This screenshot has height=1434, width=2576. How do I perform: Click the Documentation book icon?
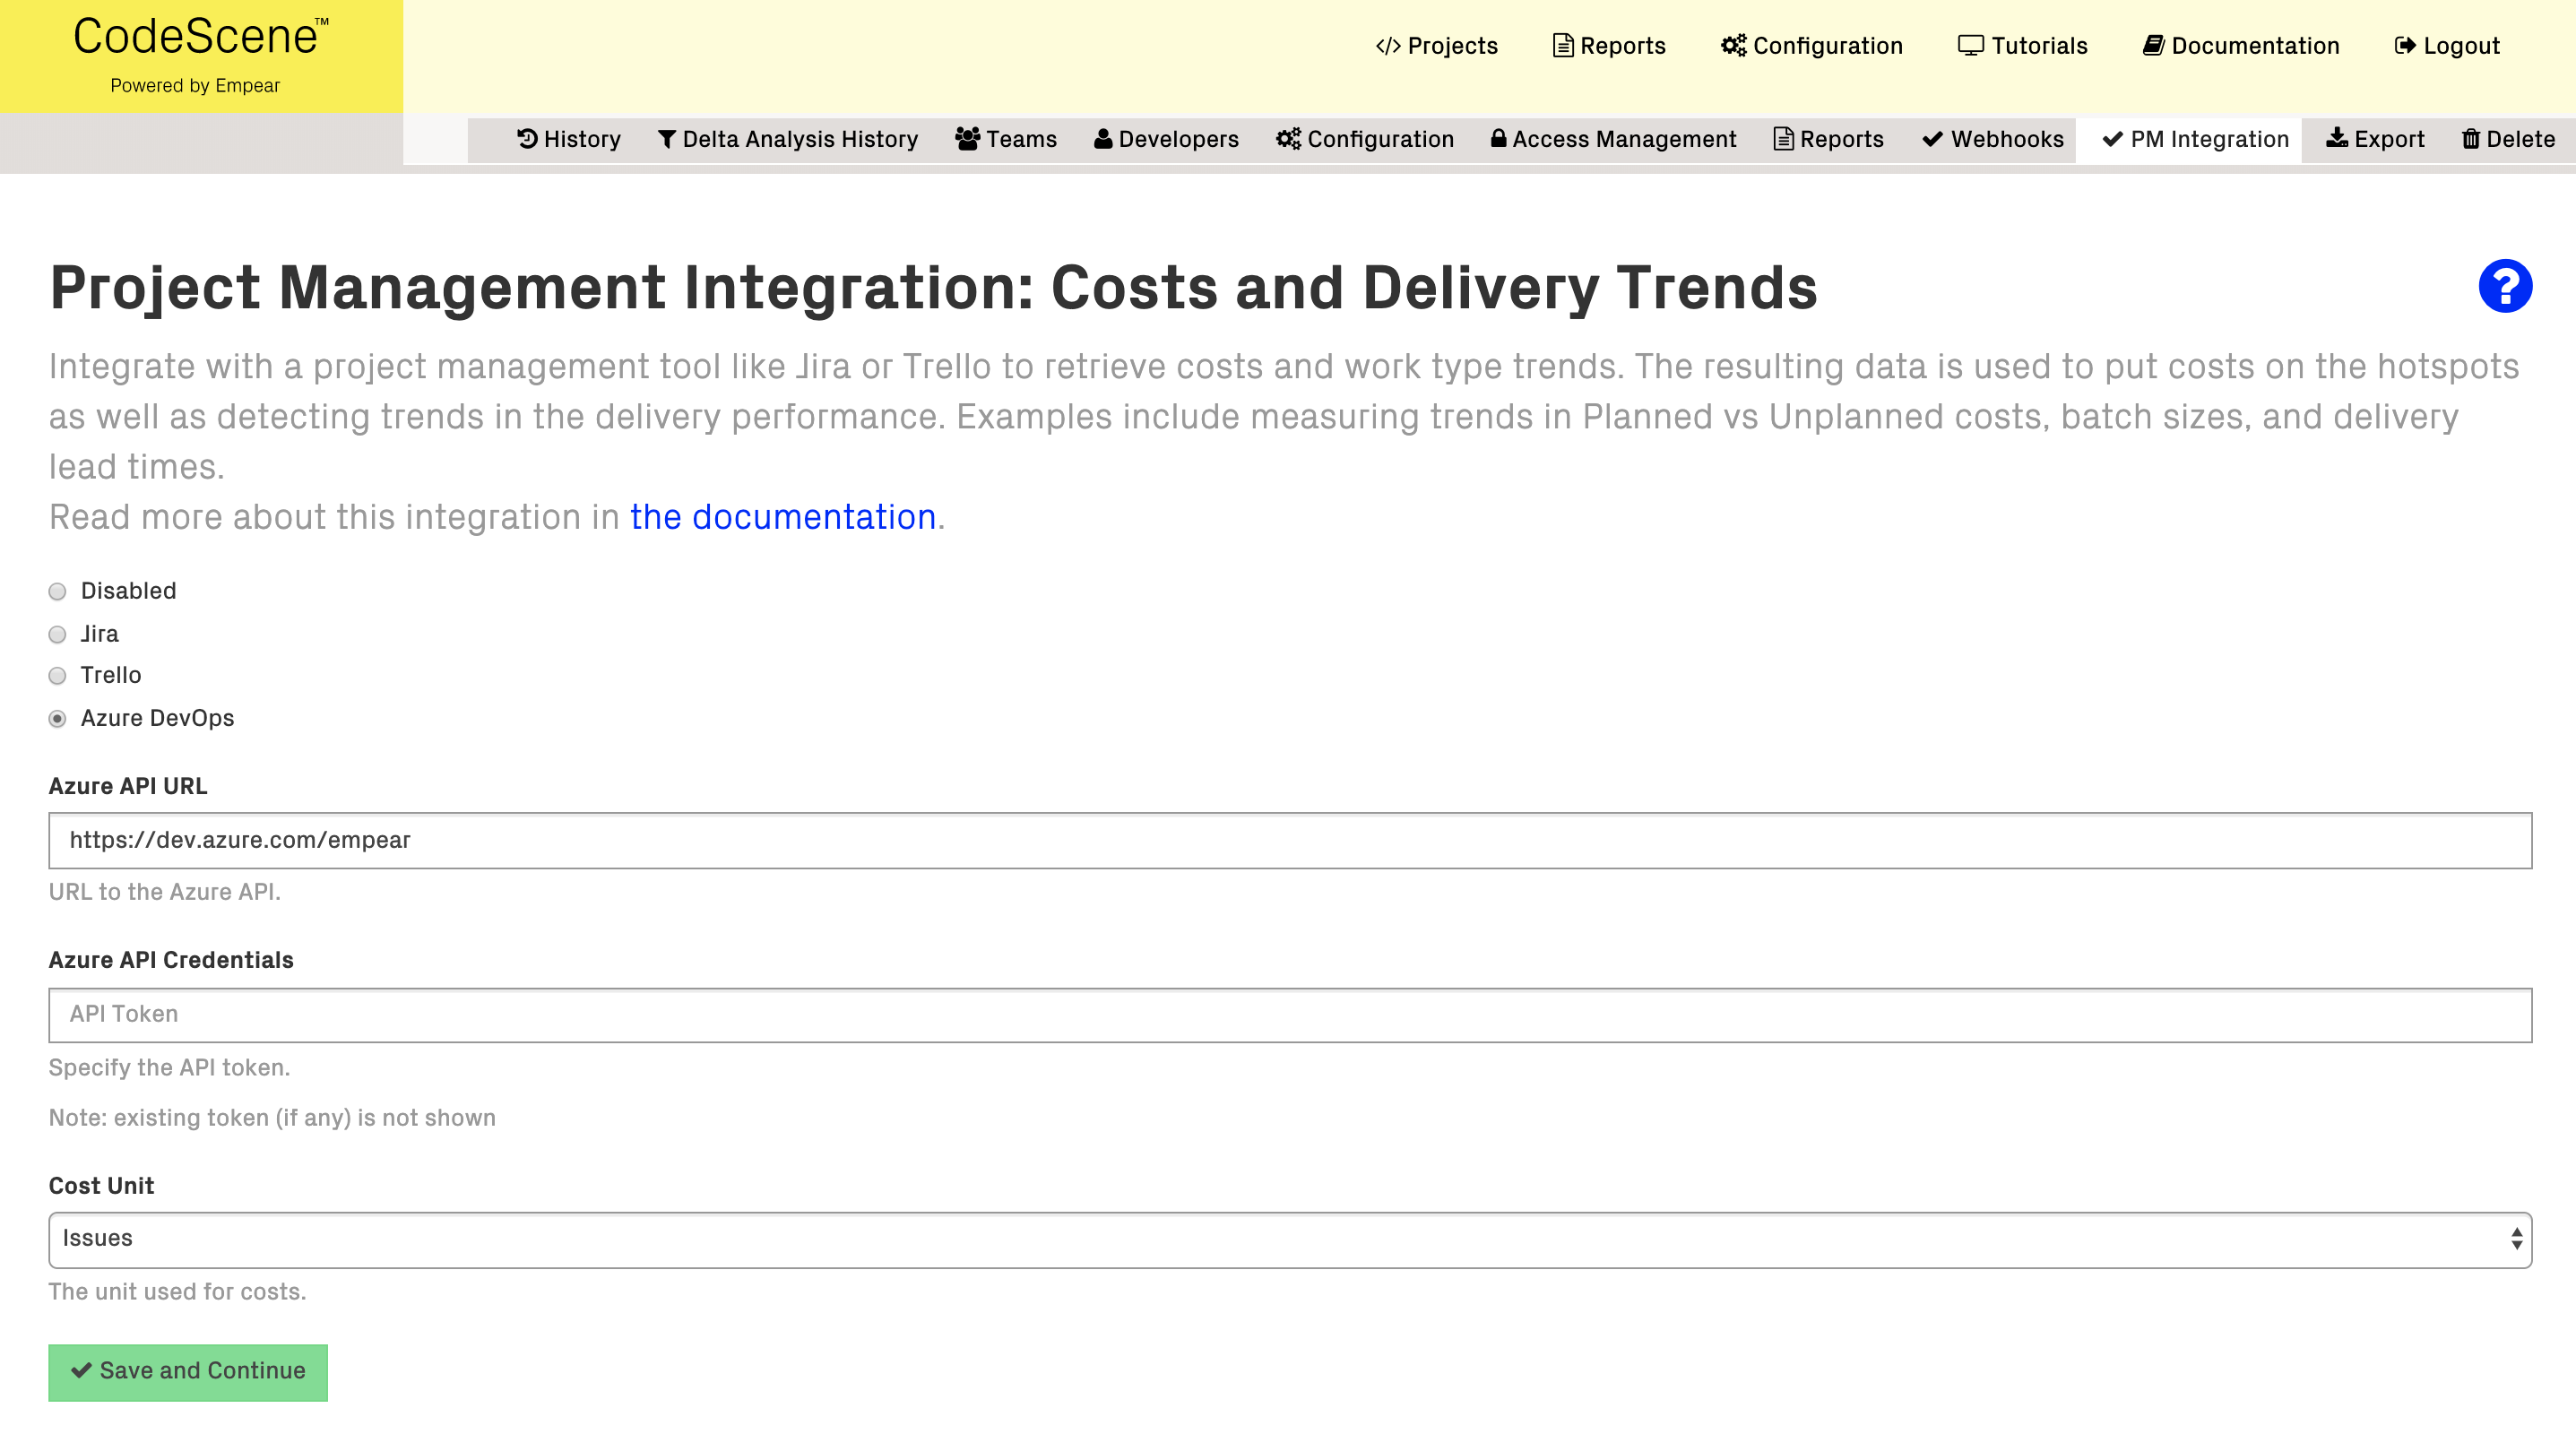click(2155, 45)
